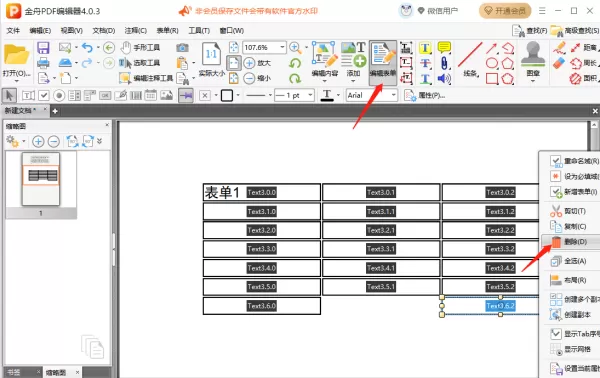Click the 线条 line drawing tool
Viewport: 600px width, 378px height.
[x=470, y=59]
